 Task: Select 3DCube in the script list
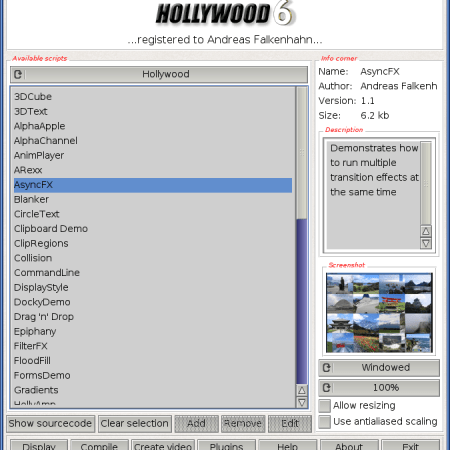(x=153, y=97)
